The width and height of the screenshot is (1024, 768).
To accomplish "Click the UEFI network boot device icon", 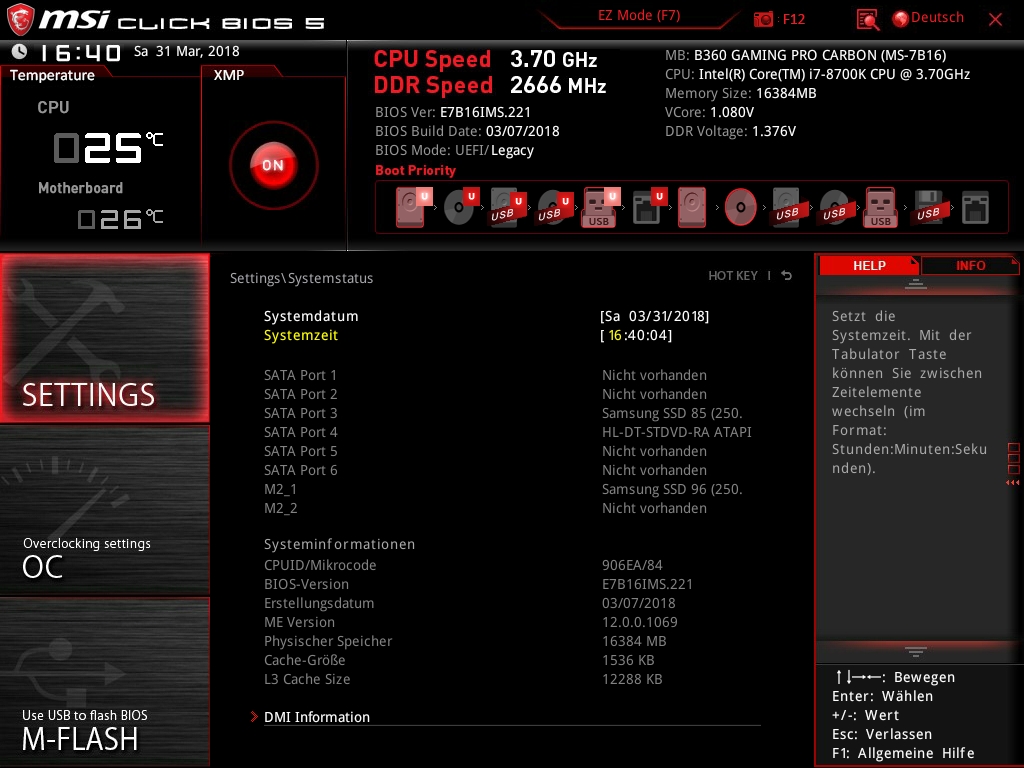I will 648,207.
